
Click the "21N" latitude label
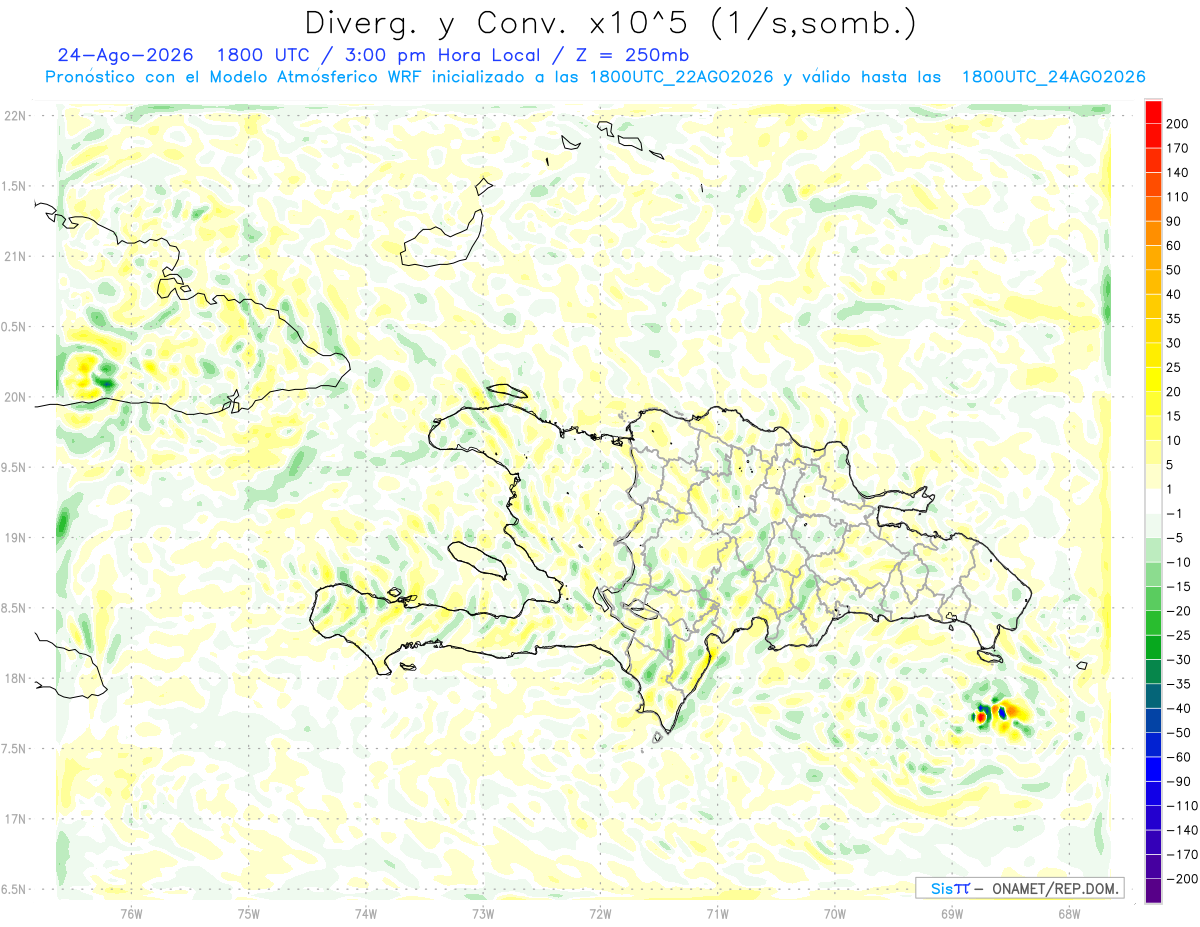(x=14, y=256)
